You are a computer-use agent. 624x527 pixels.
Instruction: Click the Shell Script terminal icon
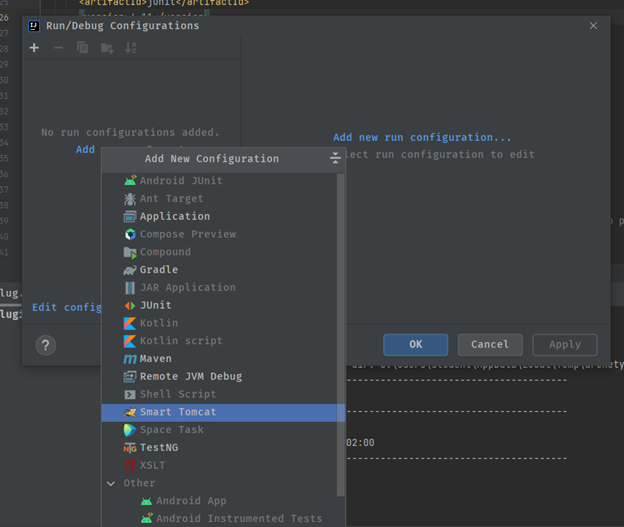pos(130,394)
